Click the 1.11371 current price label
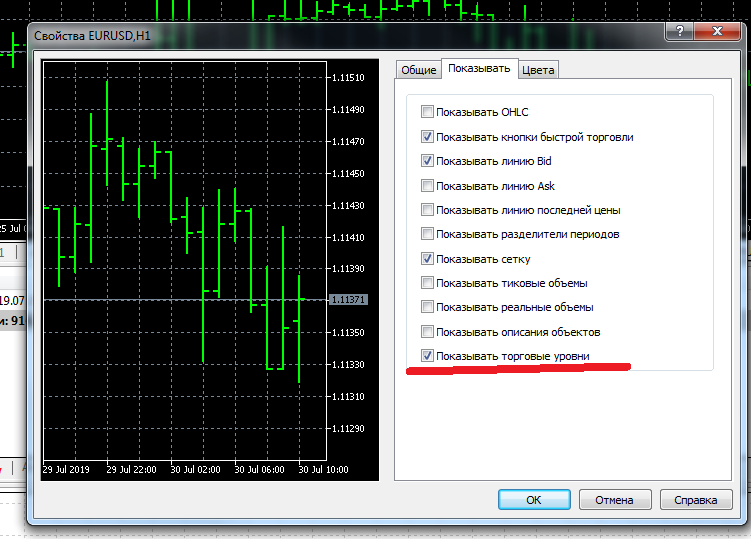 pyautogui.click(x=348, y=299)
